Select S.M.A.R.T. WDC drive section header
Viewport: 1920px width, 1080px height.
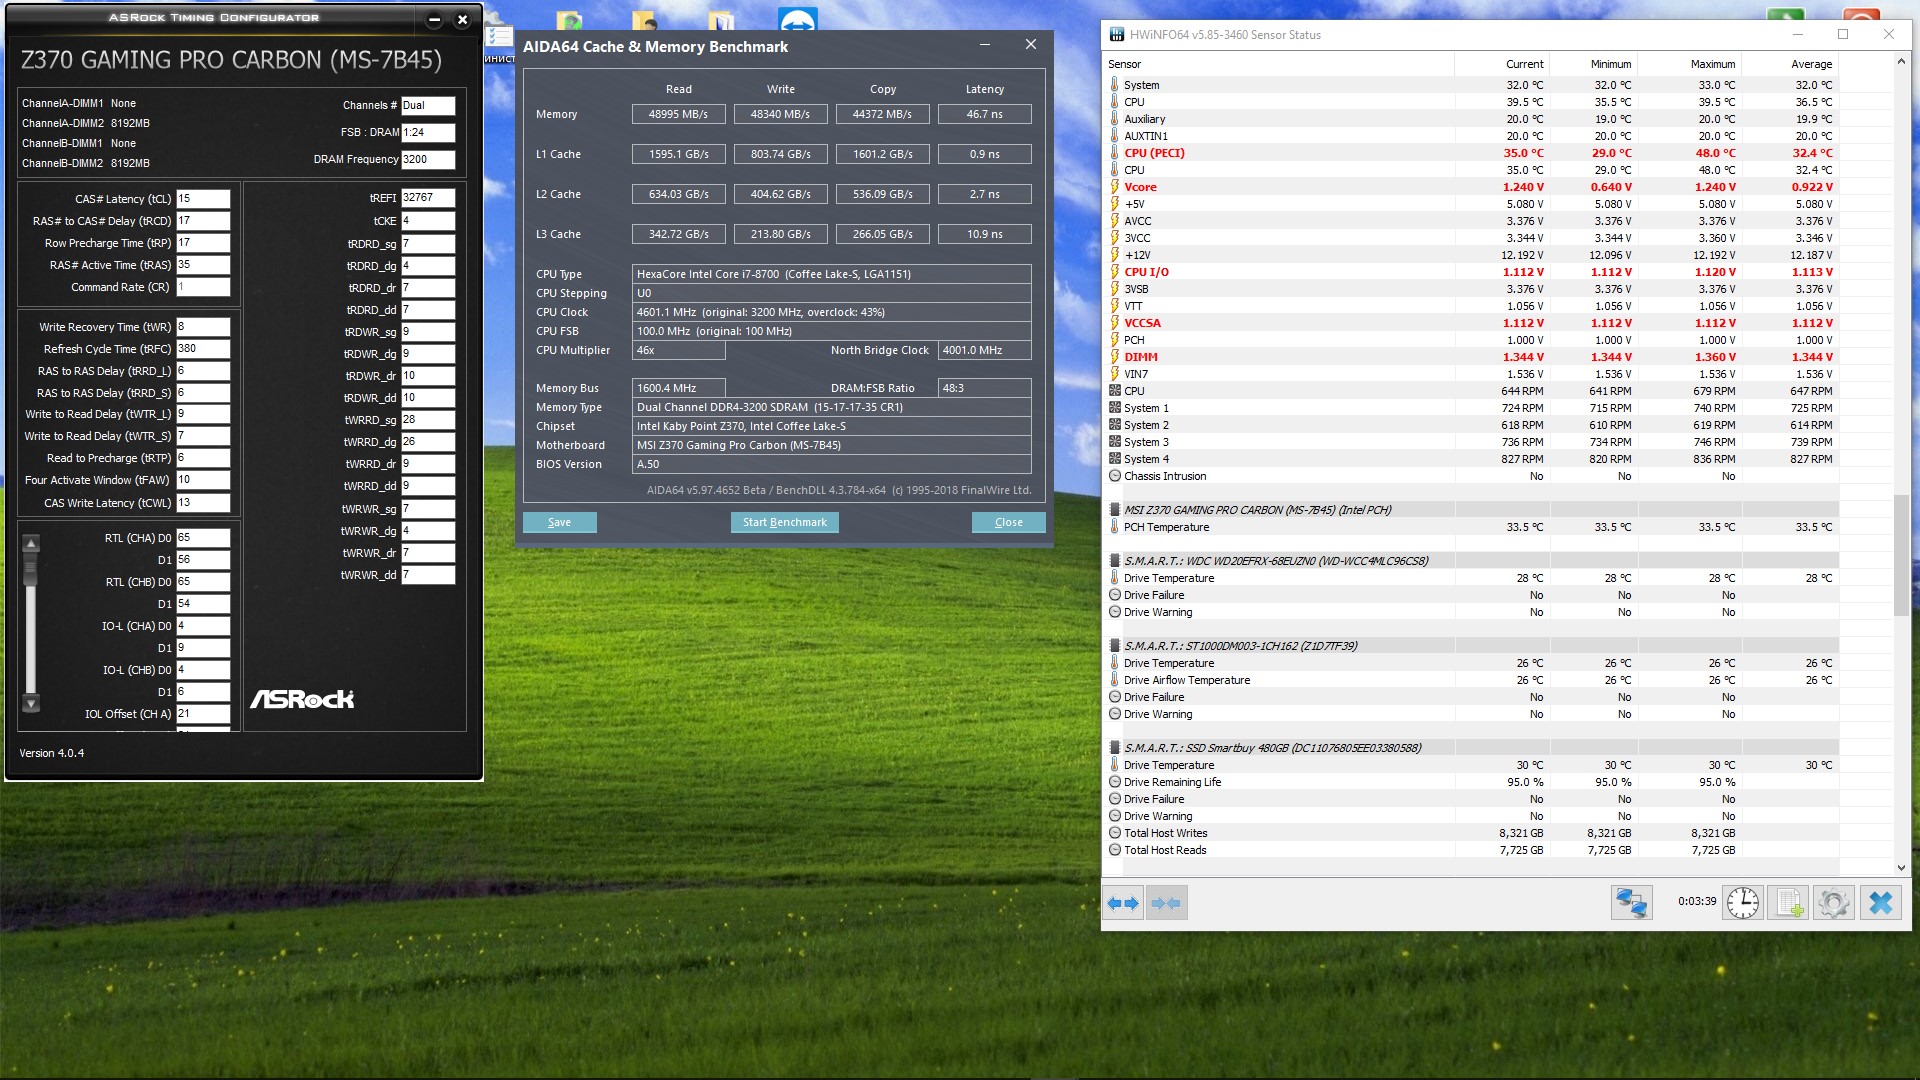1275,561
